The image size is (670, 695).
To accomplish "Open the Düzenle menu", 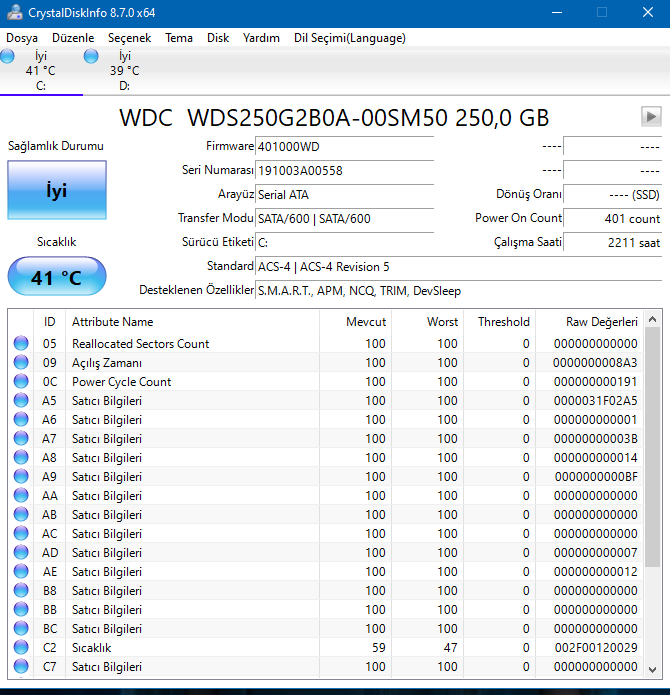I will [73, 38].
